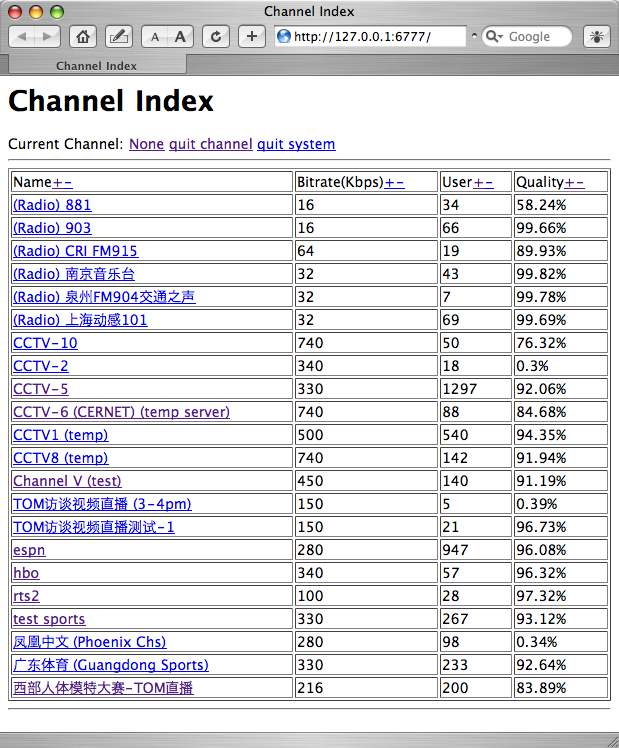Decrease text size with small A button

[155, 36]
